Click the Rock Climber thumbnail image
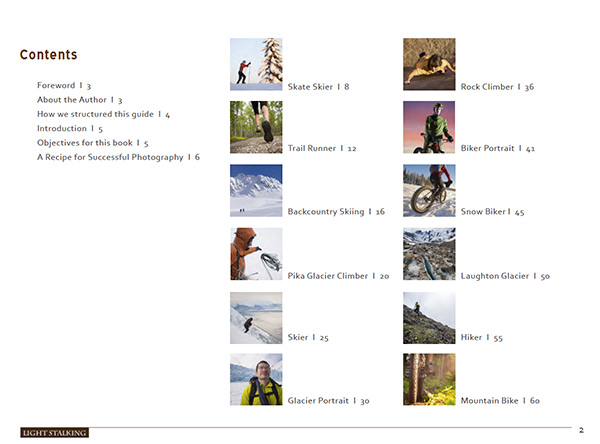600x444 pixels. [x=429, y=64]
